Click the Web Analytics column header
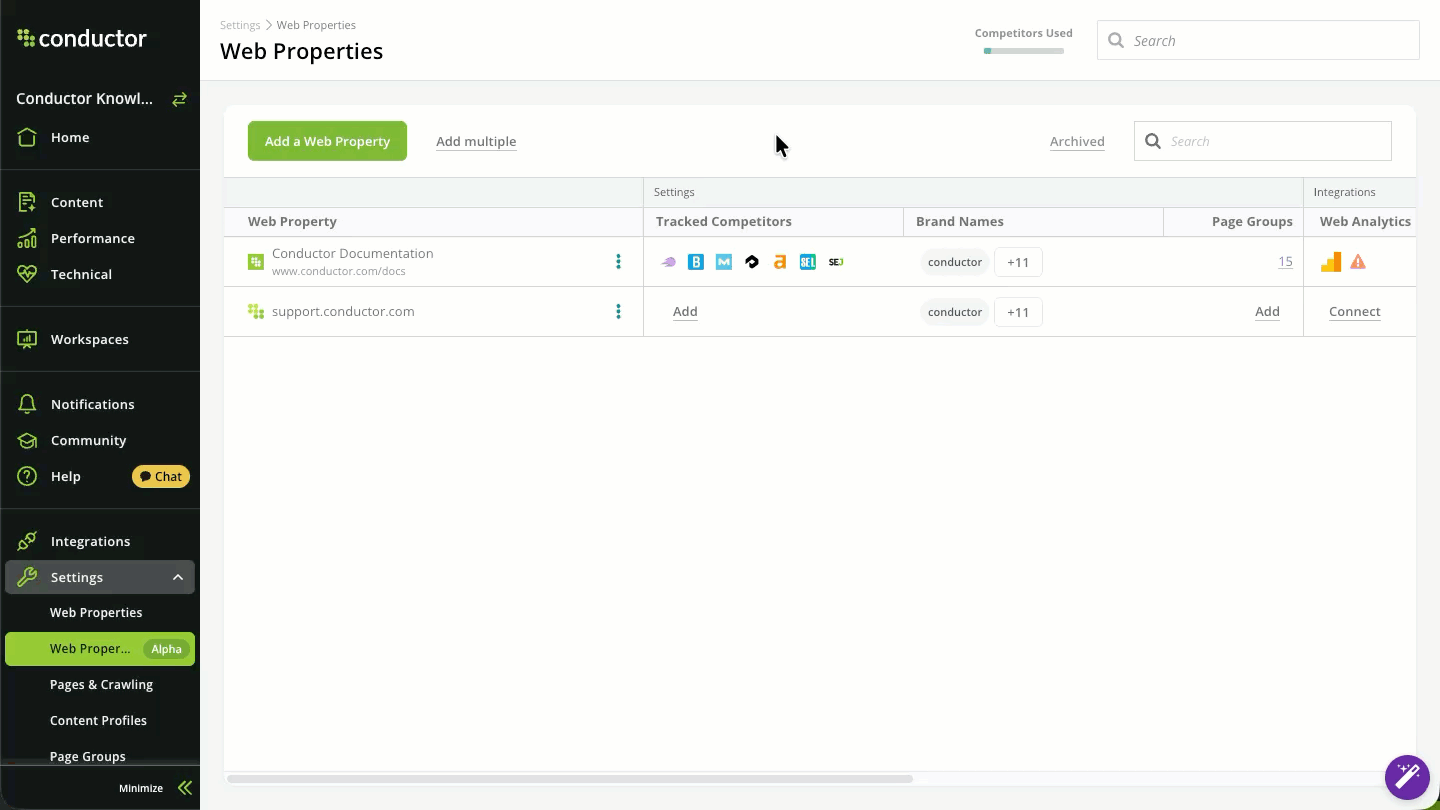The width and height of the screenshot is (1440, 810). (x=1365, y=222)
